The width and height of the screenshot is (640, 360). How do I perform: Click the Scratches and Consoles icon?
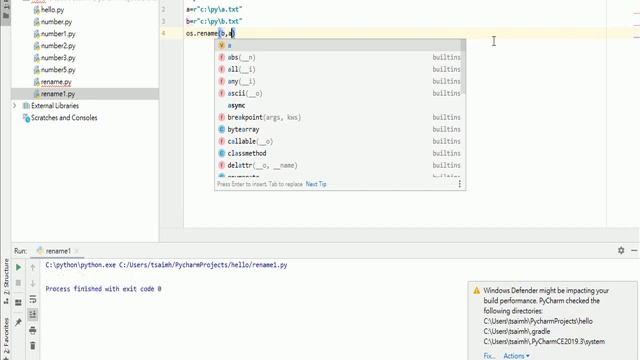click(x=26, y=118)
